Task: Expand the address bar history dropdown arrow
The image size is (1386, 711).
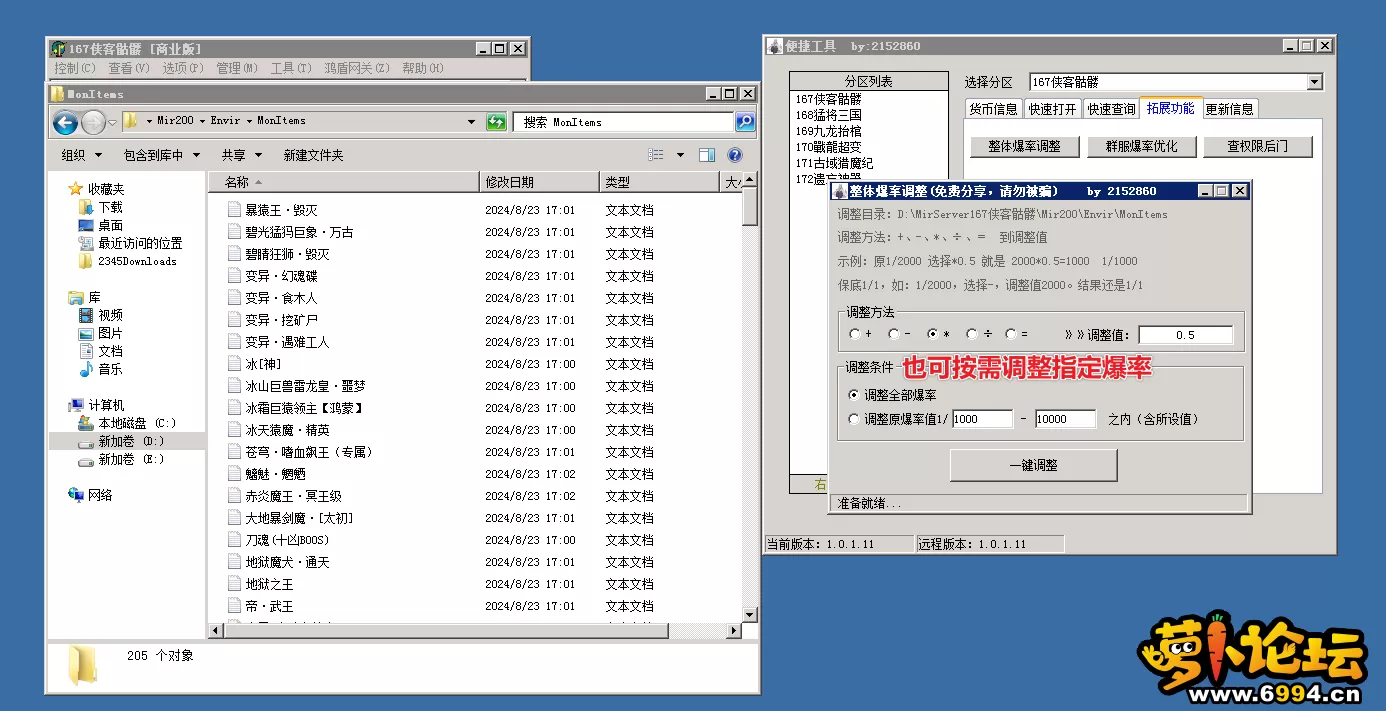Action: click(x=472, y=122)
